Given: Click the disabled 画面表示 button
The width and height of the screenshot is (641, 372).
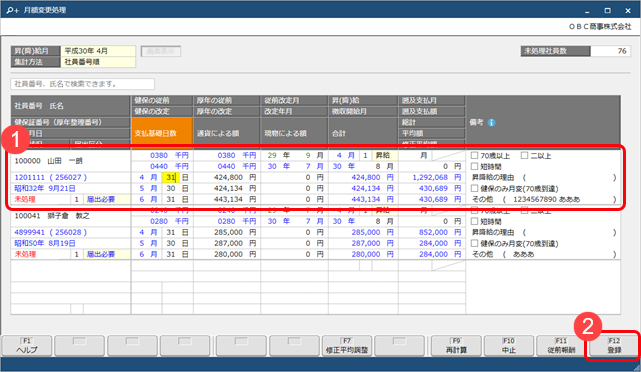Looking at the screenshot, I should coord(161,51).
